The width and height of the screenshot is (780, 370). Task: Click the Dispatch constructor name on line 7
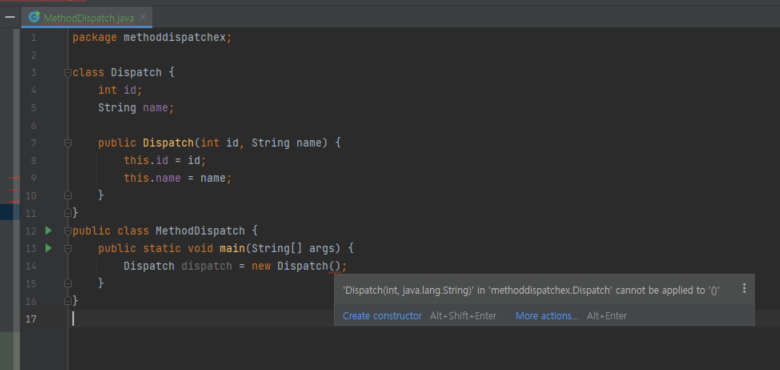tap(168, 143)
